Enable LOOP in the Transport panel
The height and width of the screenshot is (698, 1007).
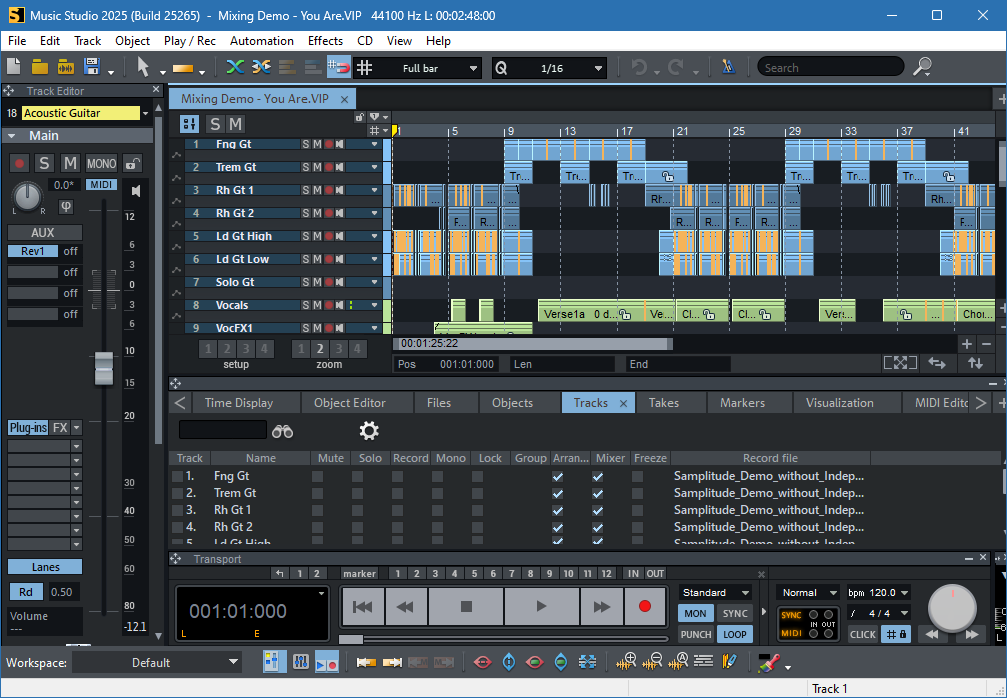(x=735, y=634)
